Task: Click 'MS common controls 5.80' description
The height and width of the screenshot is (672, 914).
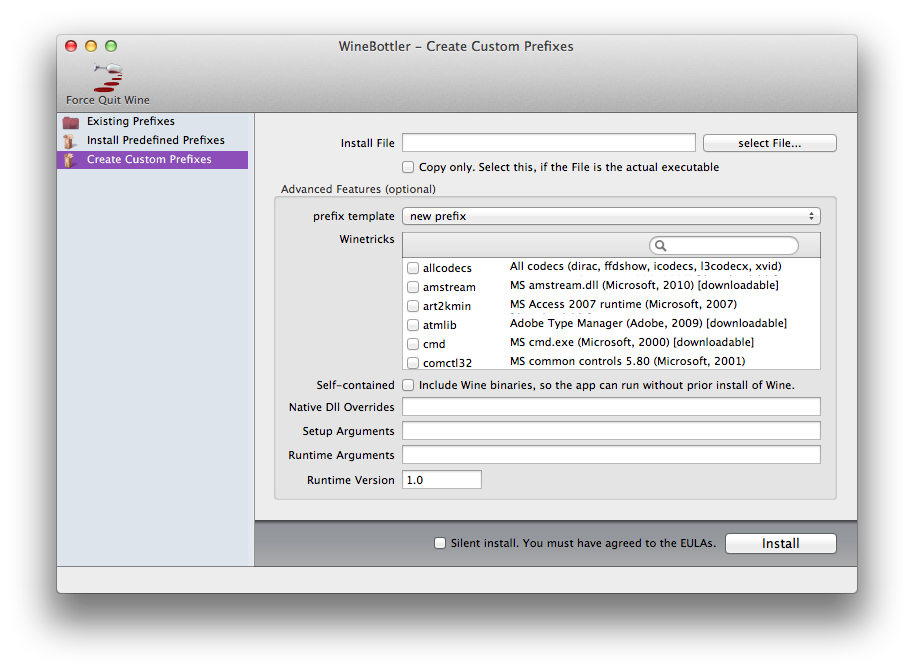Action: pos(627,361)
